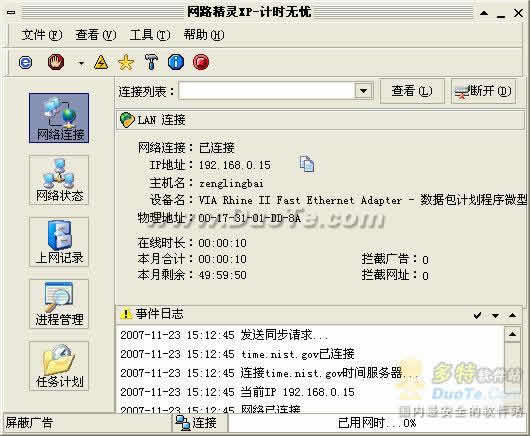Click the title bar roll-up arrow button
This screenshot has height=436, width=530.
click(484, 14)
